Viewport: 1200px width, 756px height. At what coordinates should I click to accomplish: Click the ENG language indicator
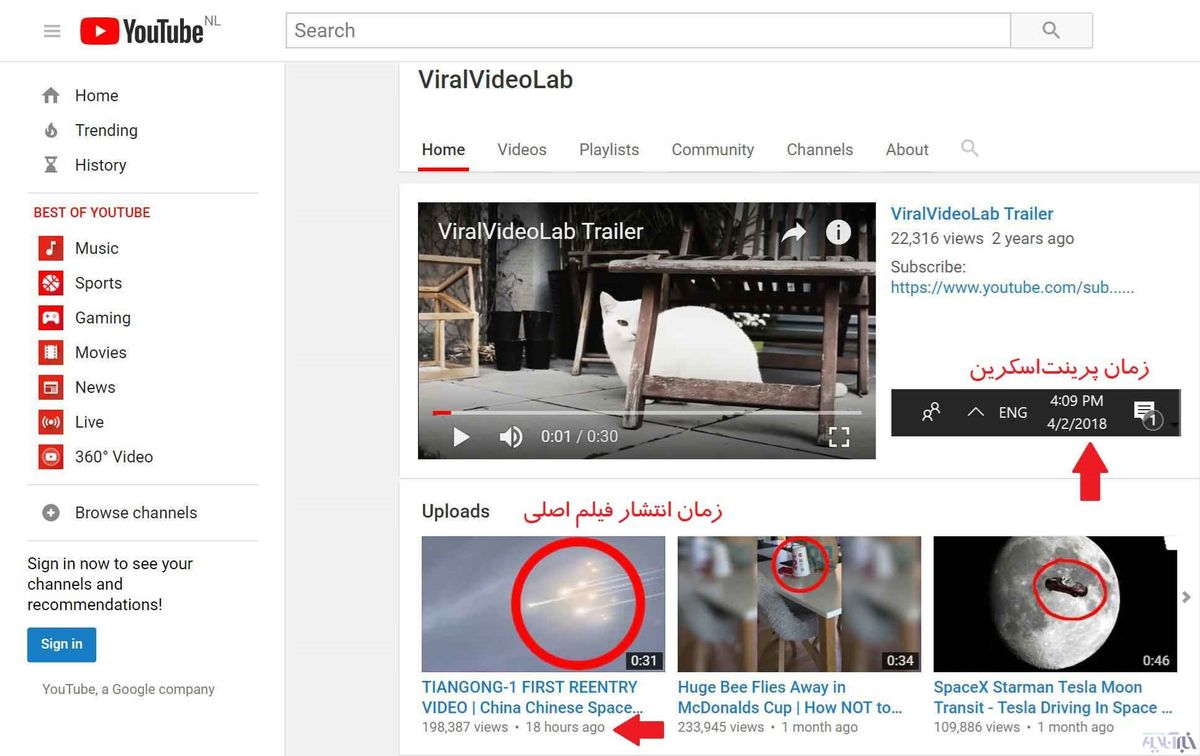point(1013,412)
